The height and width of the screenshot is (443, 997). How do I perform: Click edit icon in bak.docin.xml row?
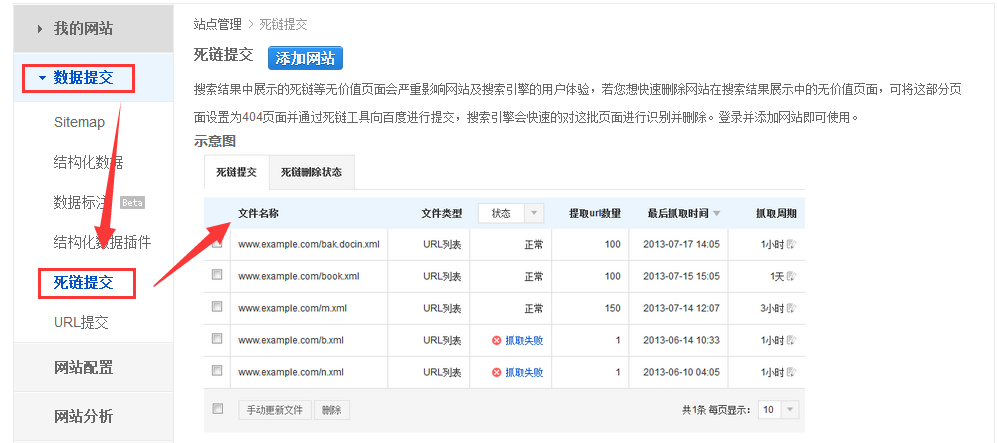(x=791, y=244)
